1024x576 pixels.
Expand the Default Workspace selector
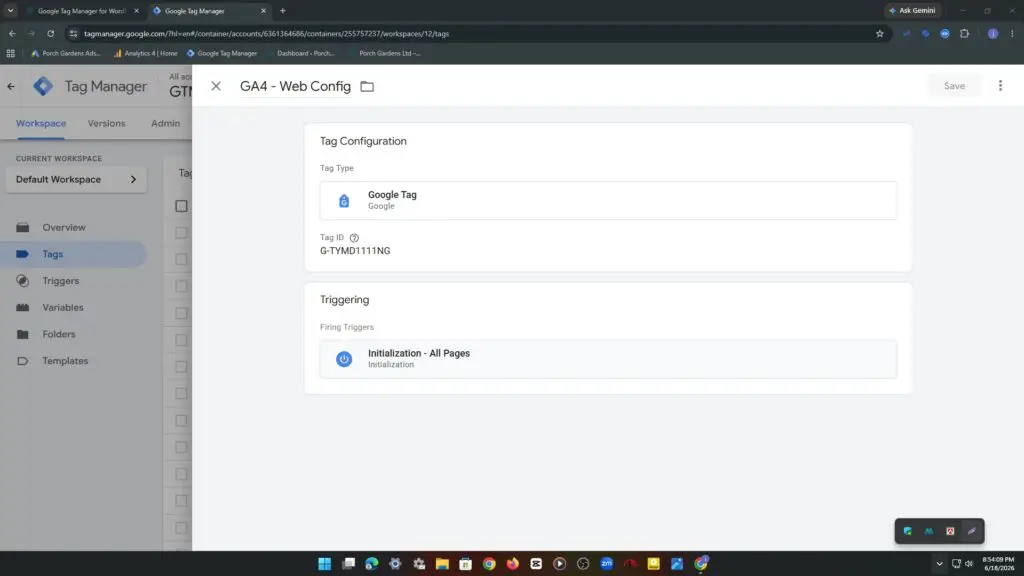click(x=76, y=180)
